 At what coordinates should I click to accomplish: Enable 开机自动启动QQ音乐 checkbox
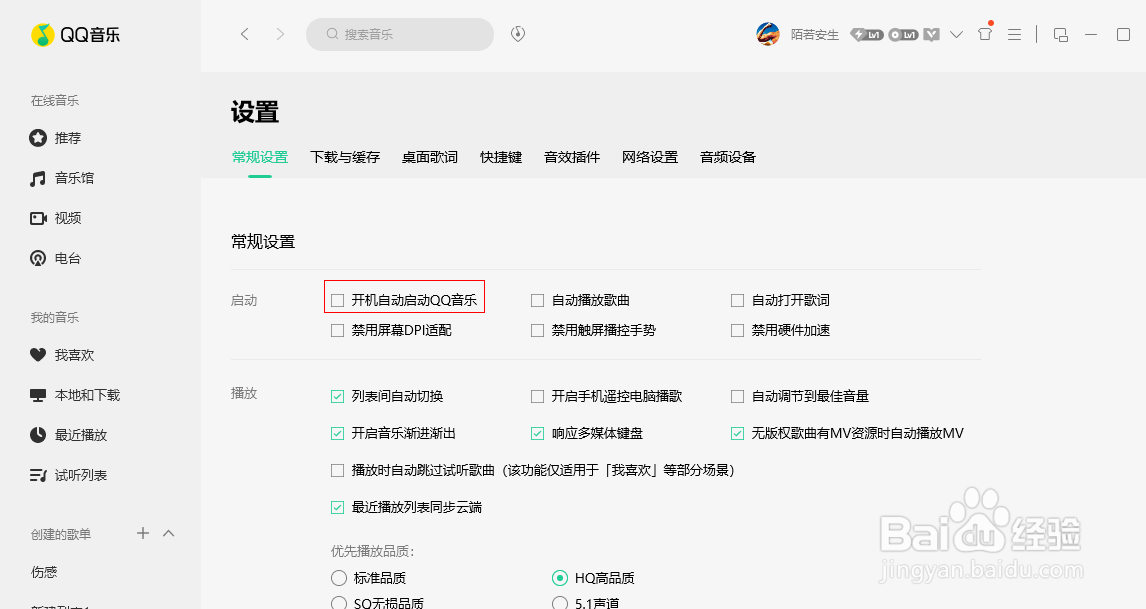[337, 298]
